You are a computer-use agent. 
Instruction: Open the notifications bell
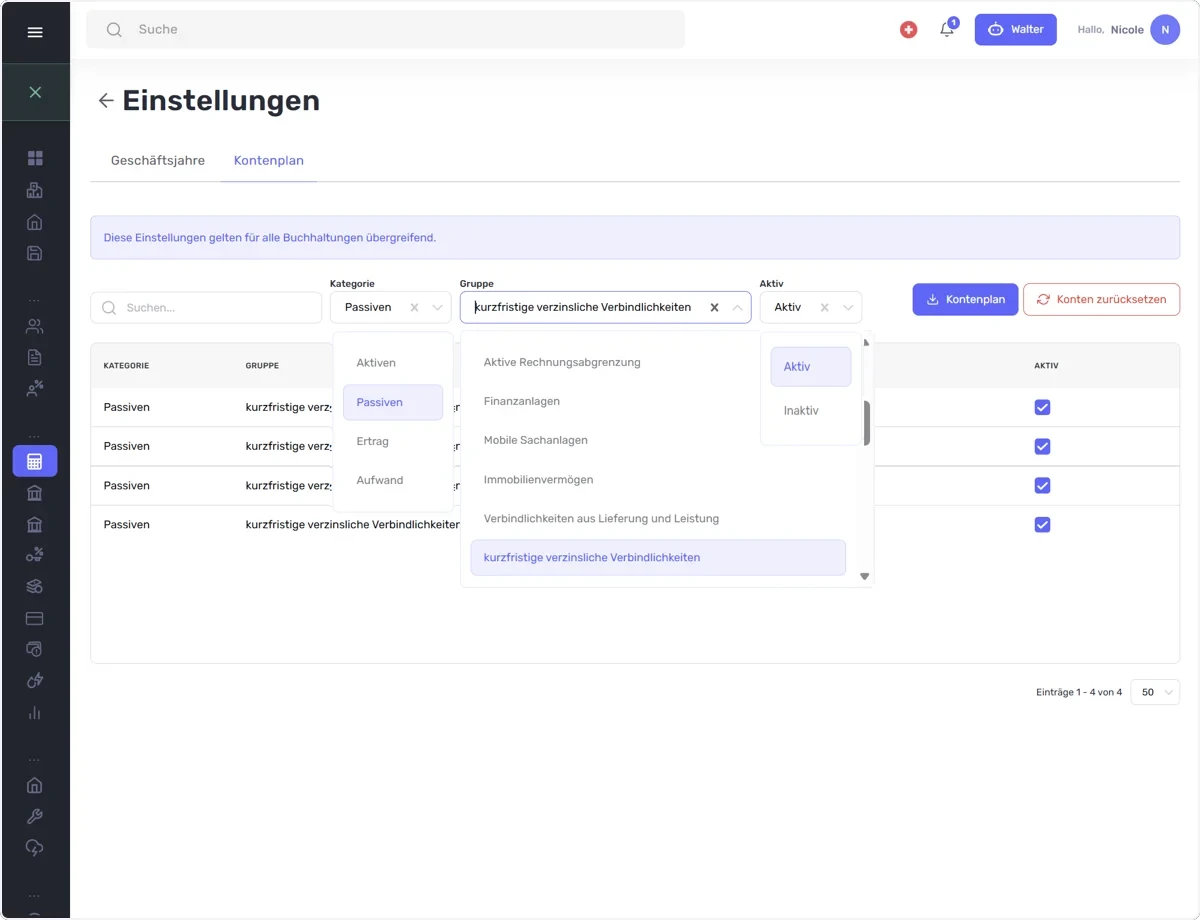[947, 29]
